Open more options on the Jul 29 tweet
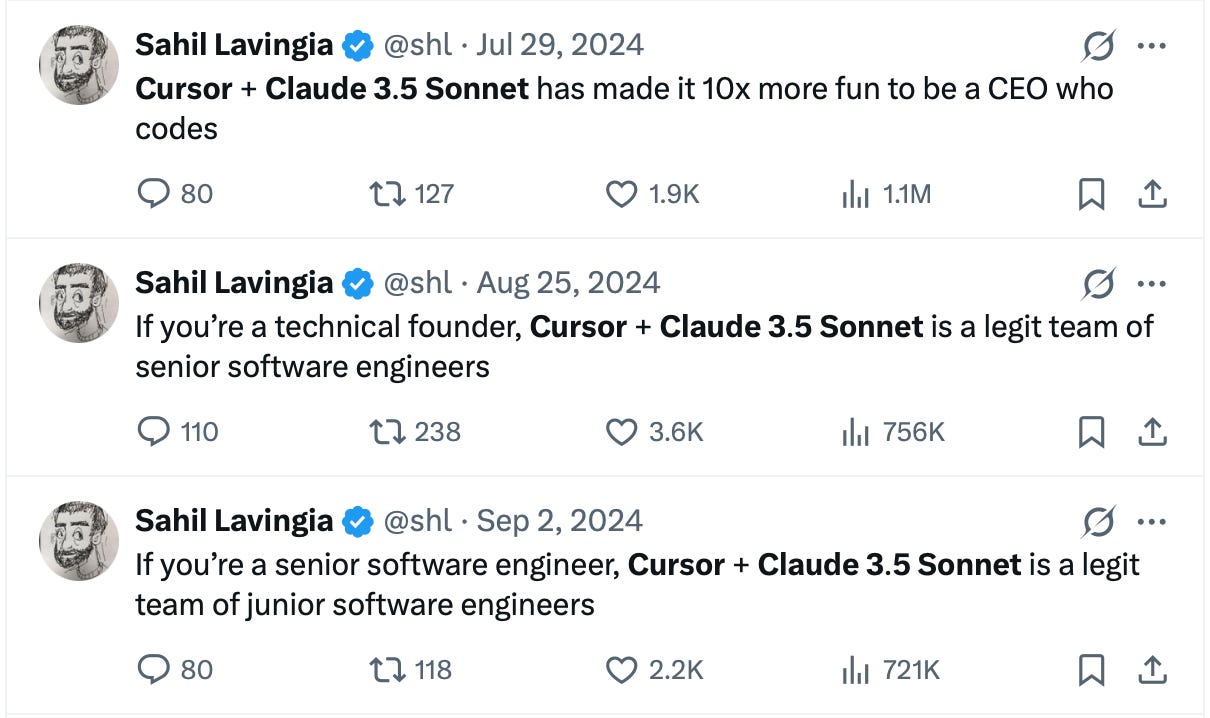The height and width of the screenshot is (718, 1210). pos(1151,46)
